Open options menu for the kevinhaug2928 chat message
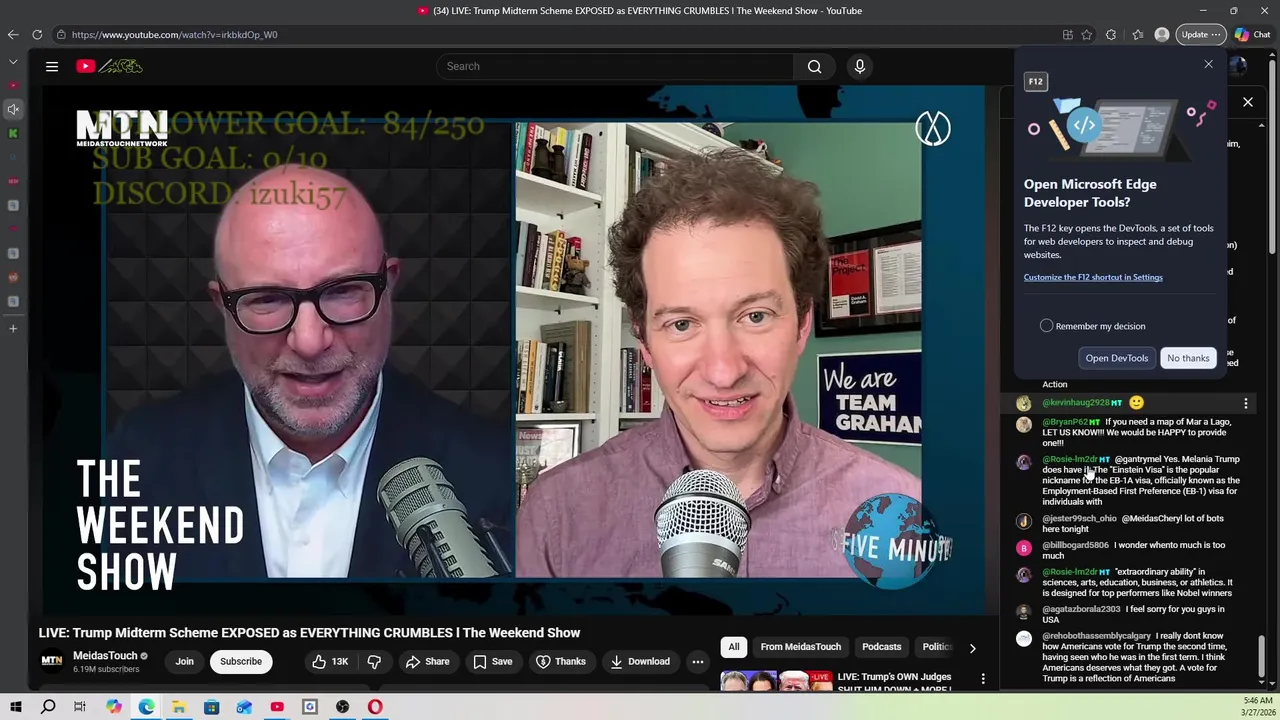This screenshot has width=1280, height=720. tap(1246, 403)
